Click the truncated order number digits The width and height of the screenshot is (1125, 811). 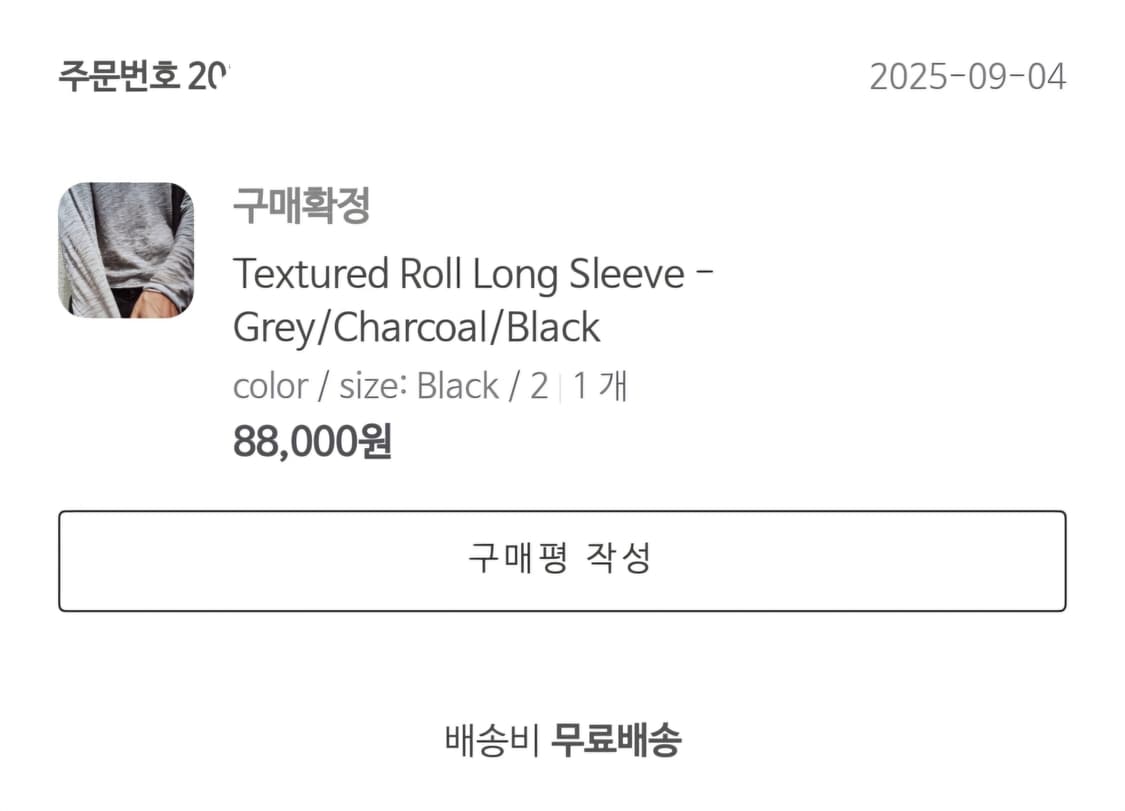[208, 77]
